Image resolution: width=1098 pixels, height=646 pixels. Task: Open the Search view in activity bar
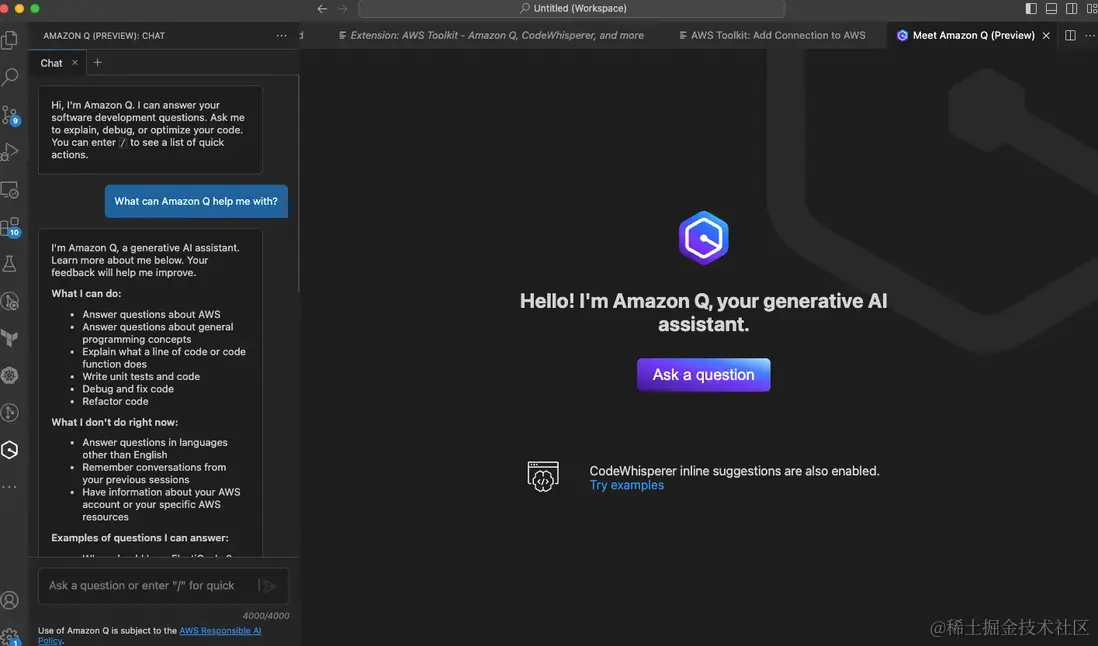pyautogui.click(x=10, y=76)
